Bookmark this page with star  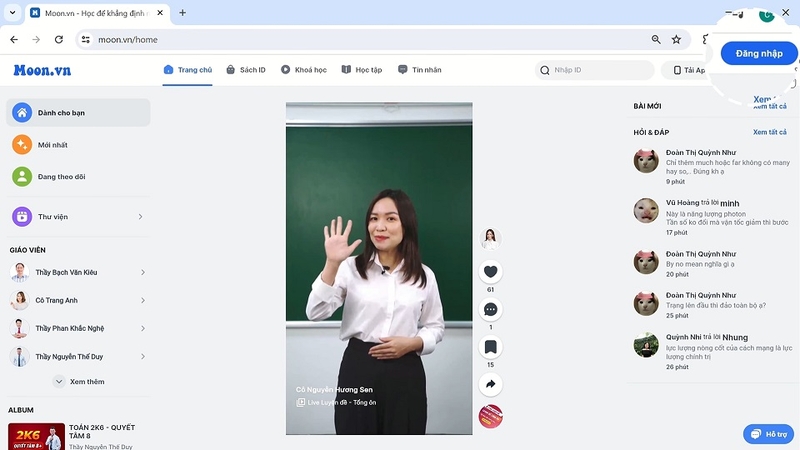pyautogui.click(x=676, y=39)
